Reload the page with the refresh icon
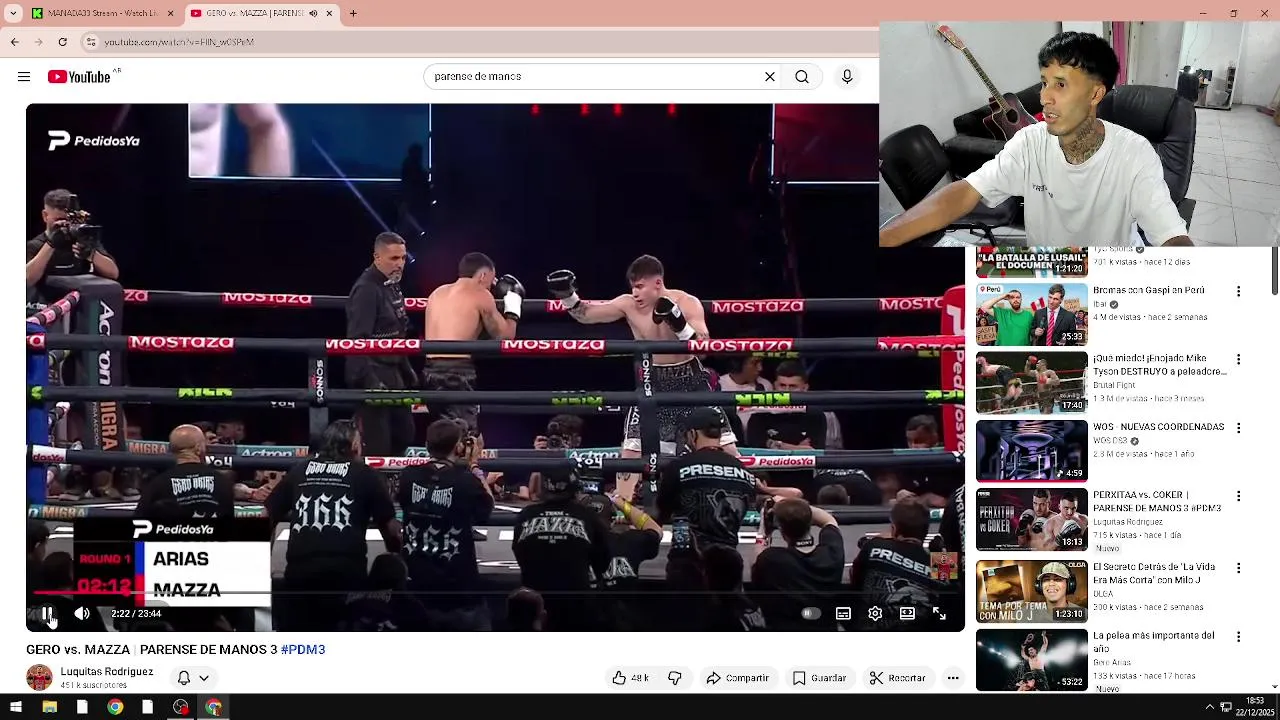Viewport: 1280px width, 720px height. (63, 42)
